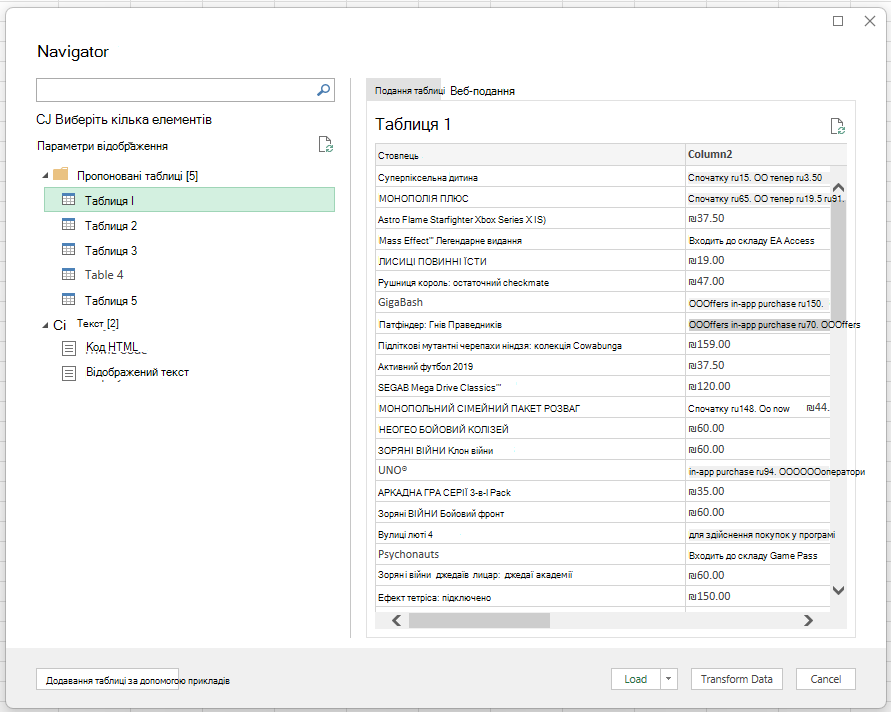Click the refresh icon beside Параметри відображення
Screen dimensions: 891x712
pos(326,144)
